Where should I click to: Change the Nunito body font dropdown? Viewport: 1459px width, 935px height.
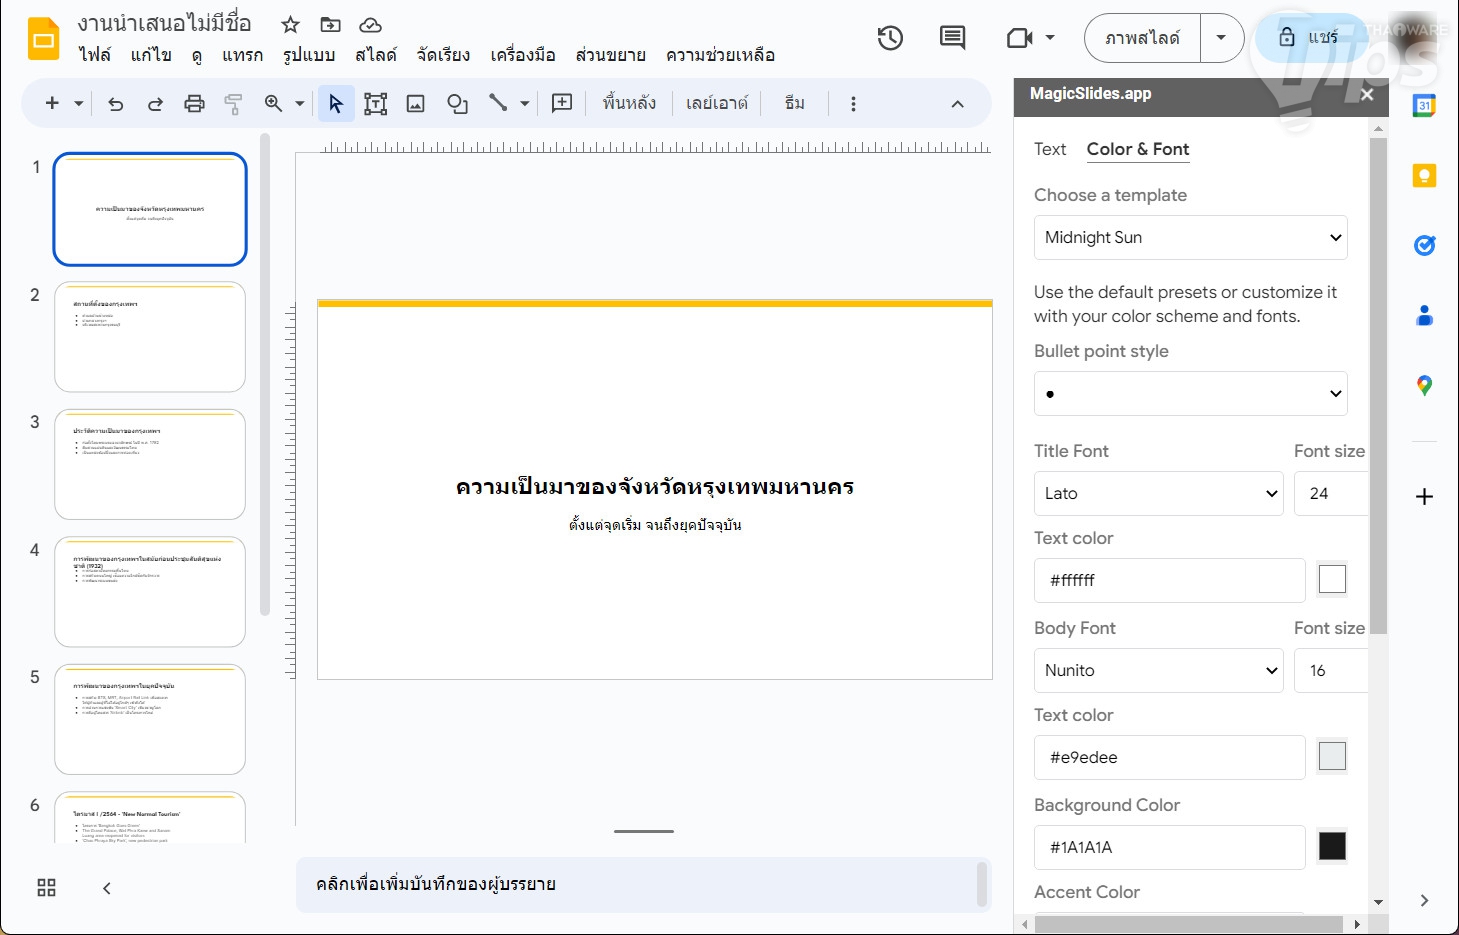1159,671
